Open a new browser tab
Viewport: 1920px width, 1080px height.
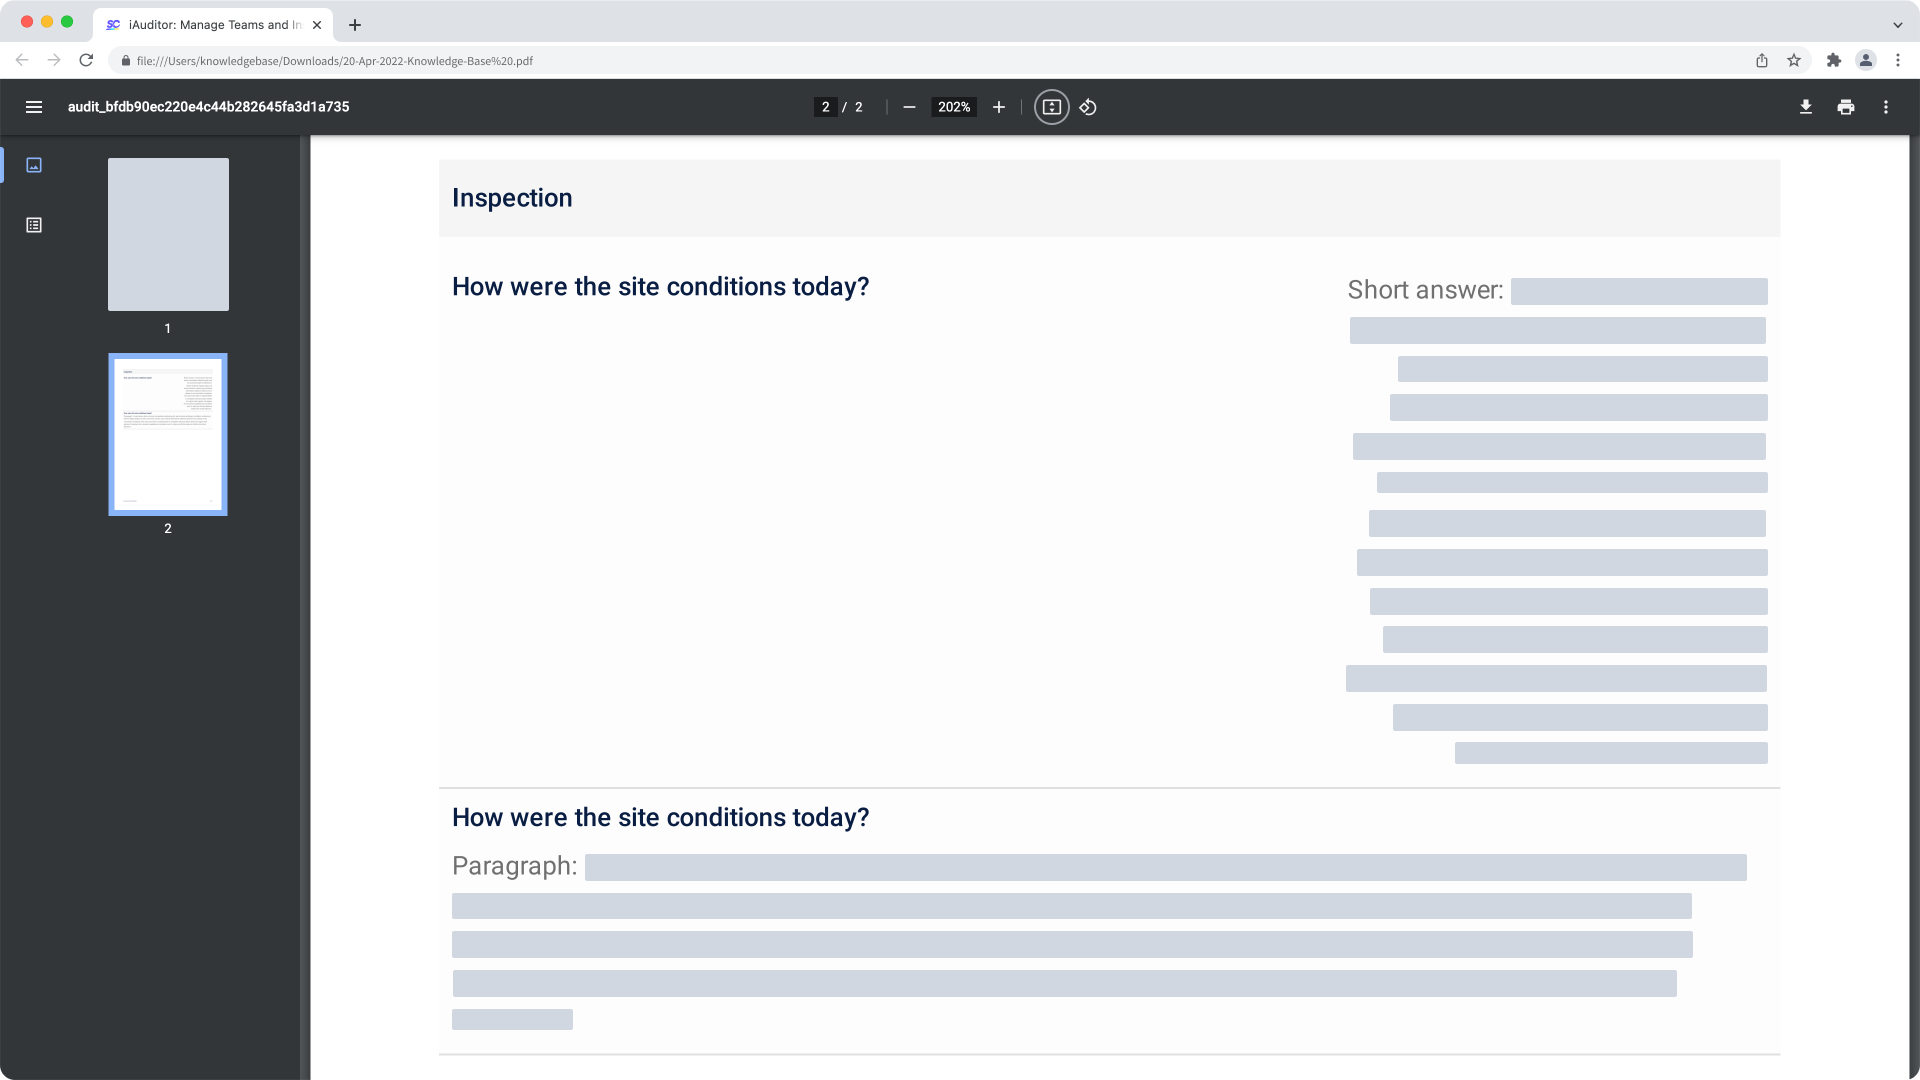coord(354,25)
